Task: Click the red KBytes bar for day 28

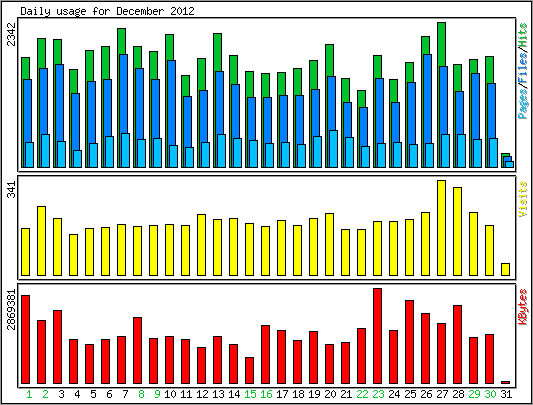Action: click(458, 344)
